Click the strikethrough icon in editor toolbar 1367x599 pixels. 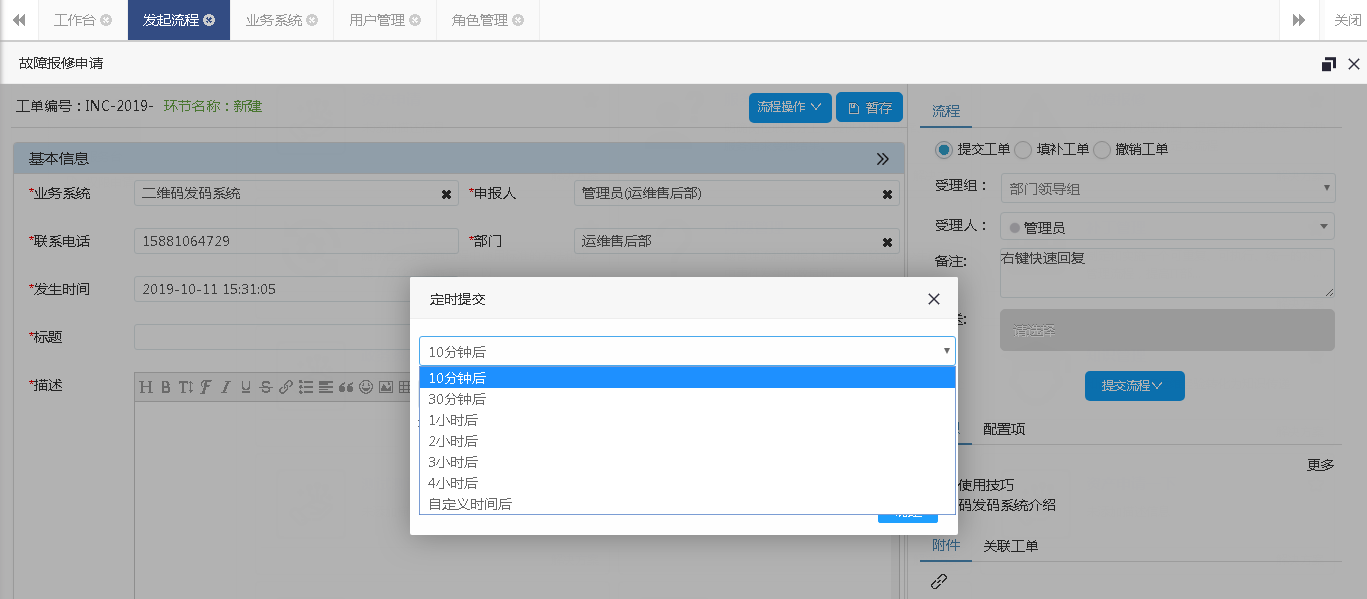point(265,387)
